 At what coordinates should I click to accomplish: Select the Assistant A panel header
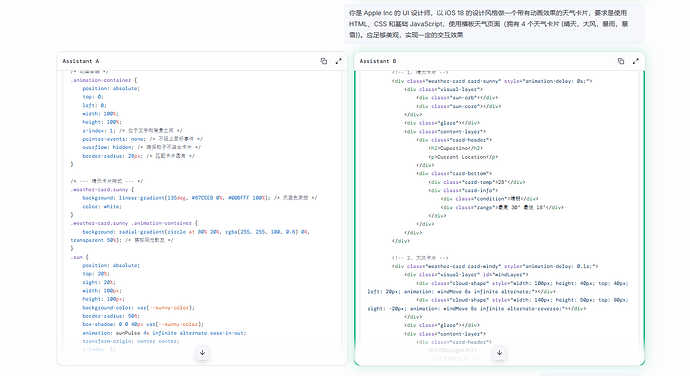202,61
